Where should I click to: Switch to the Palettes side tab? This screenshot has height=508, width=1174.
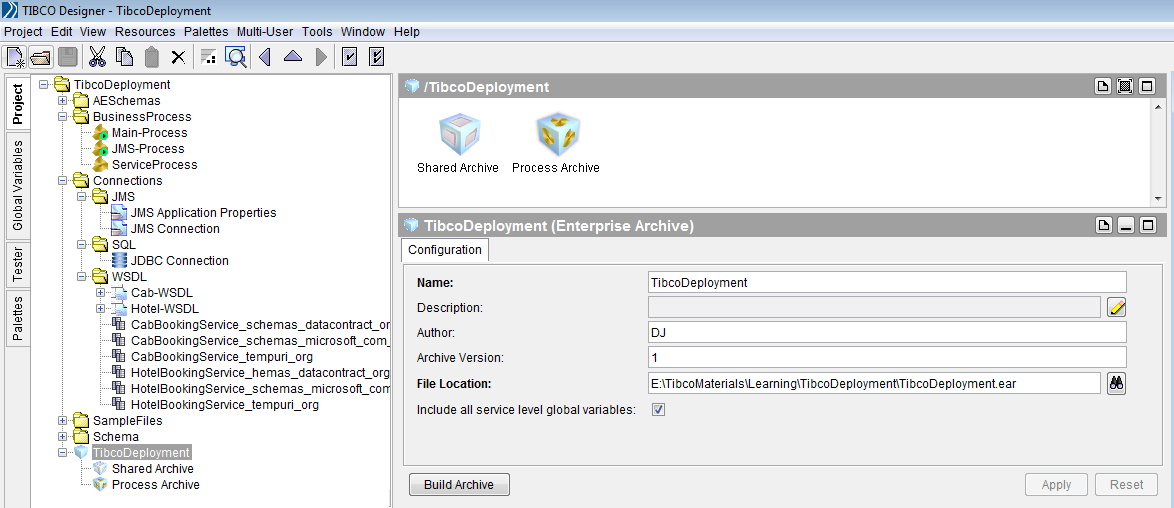click(18, 318)
